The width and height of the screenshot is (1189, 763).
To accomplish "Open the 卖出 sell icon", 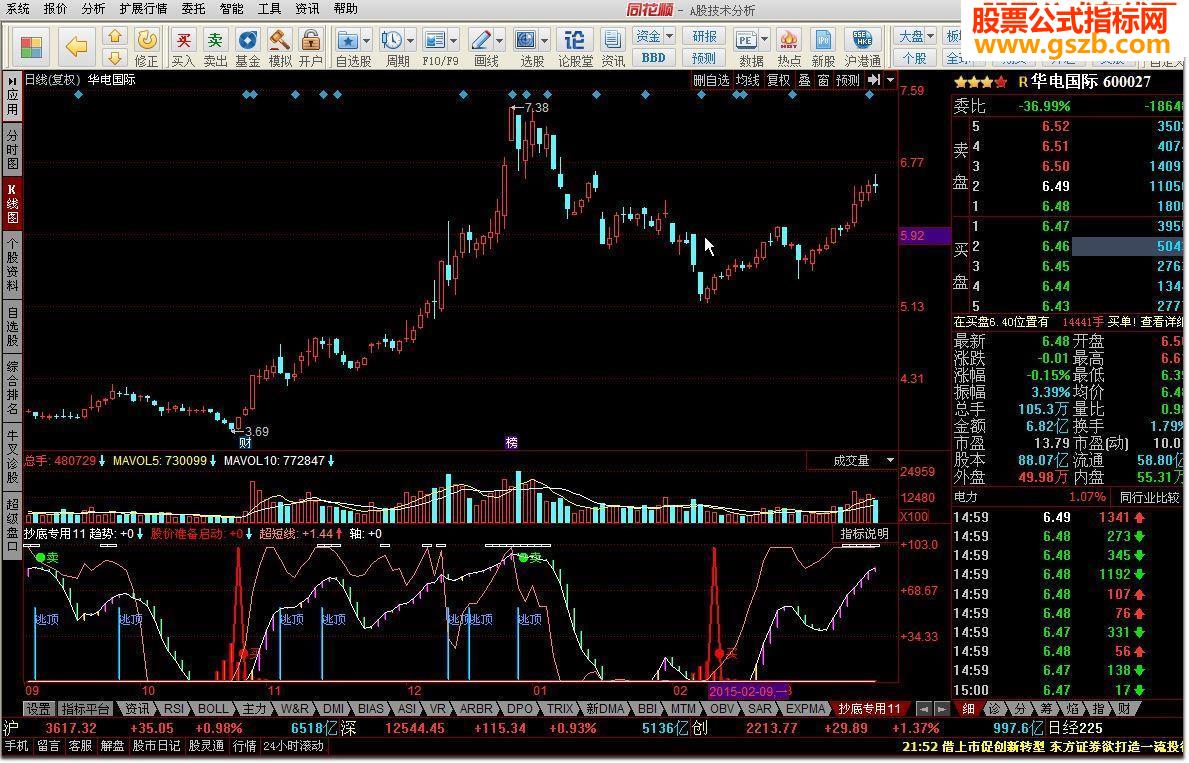I will coord(215,47).
